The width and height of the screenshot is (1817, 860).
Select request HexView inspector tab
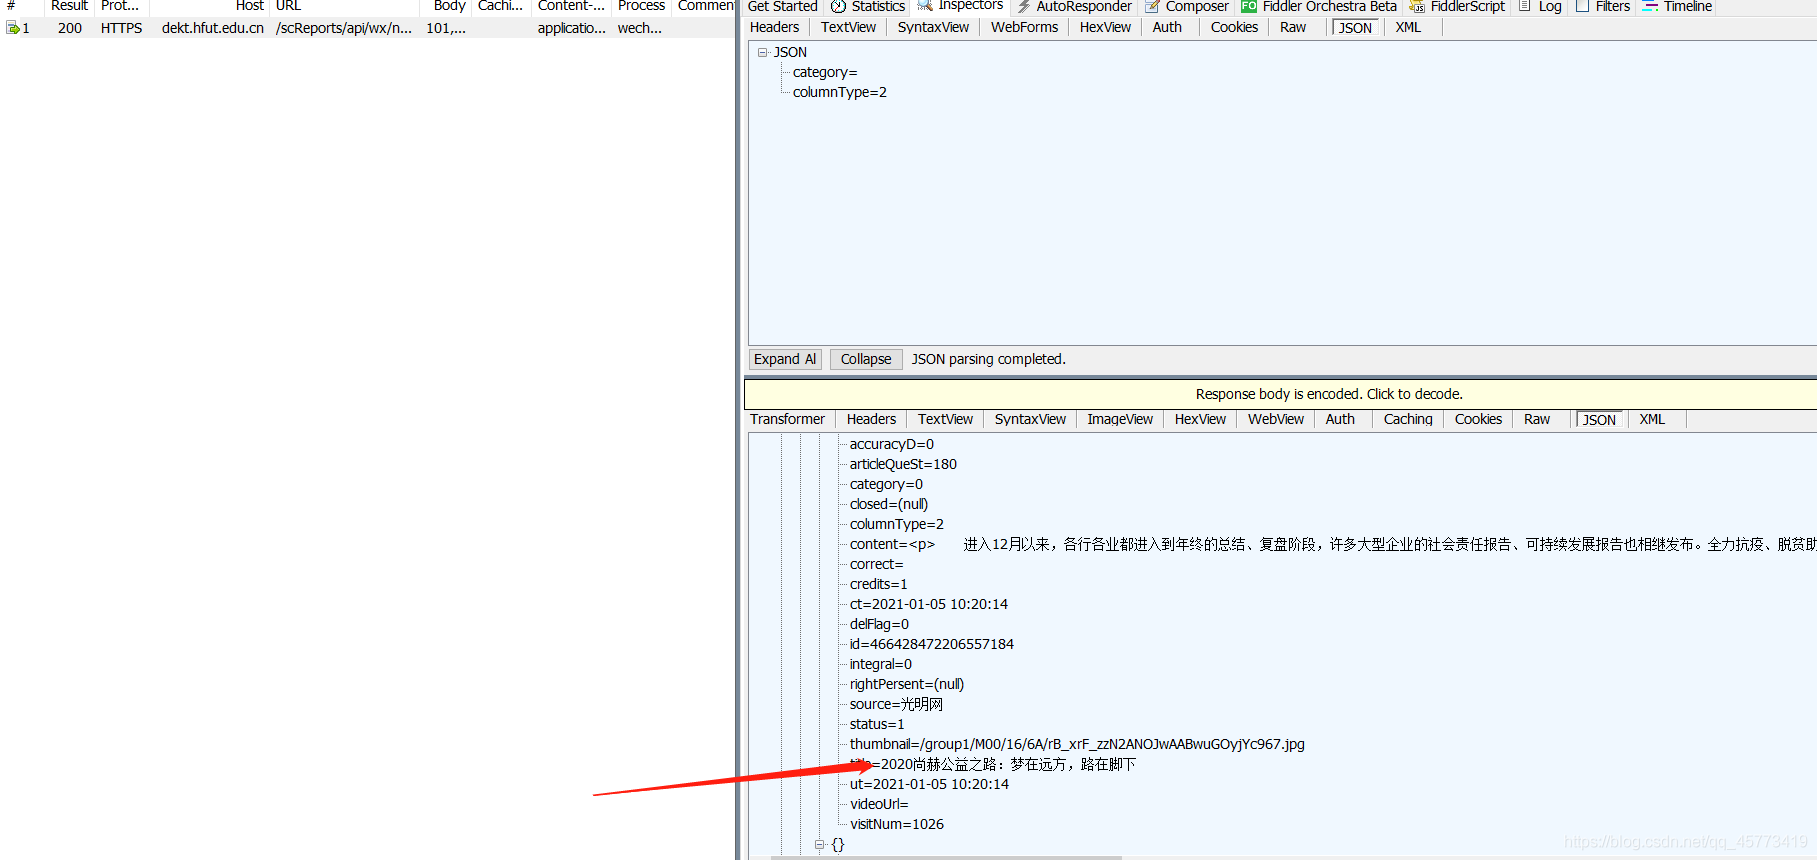(x=1105, y=27)
